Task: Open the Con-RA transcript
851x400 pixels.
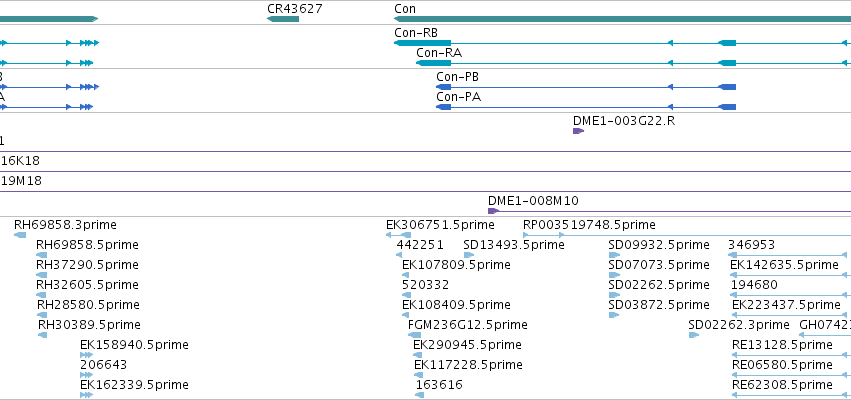Action: point(633,63)
